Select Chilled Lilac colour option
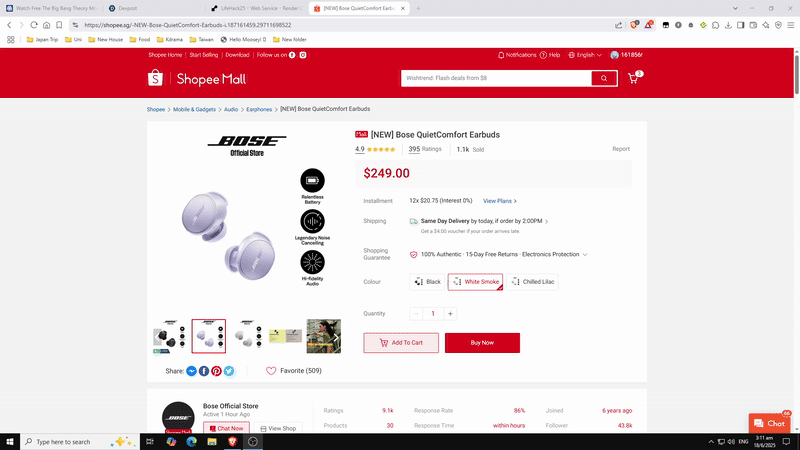The image size is (800, 450). tap(532, 282)
